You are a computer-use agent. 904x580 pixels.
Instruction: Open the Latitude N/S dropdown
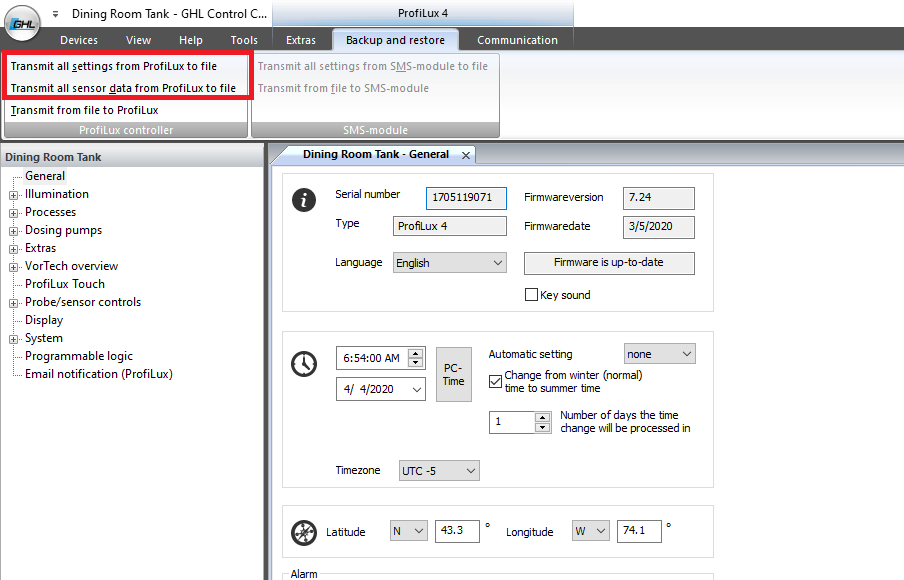point(409,531)
